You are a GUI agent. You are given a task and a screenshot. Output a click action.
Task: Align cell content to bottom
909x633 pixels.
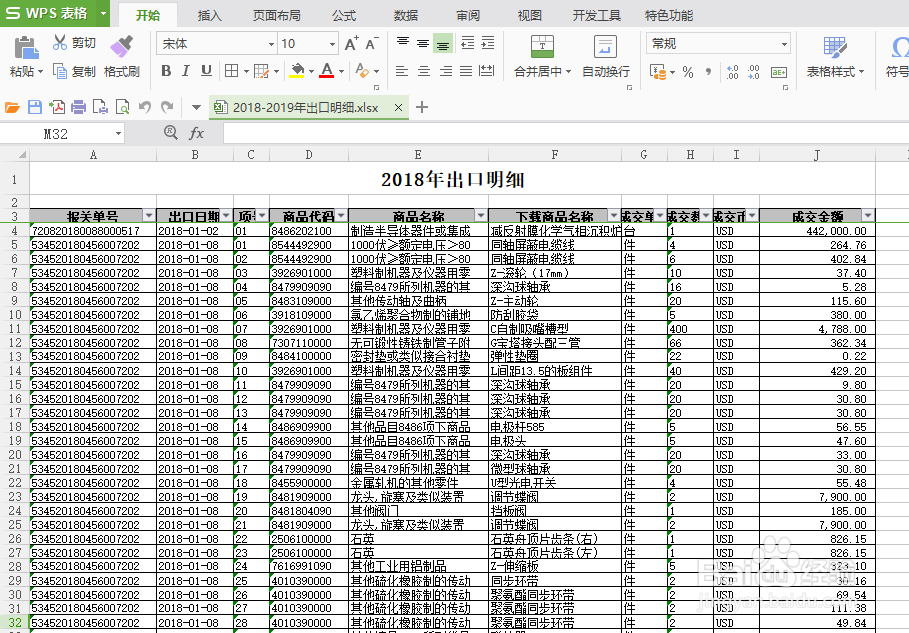[443, 43]
